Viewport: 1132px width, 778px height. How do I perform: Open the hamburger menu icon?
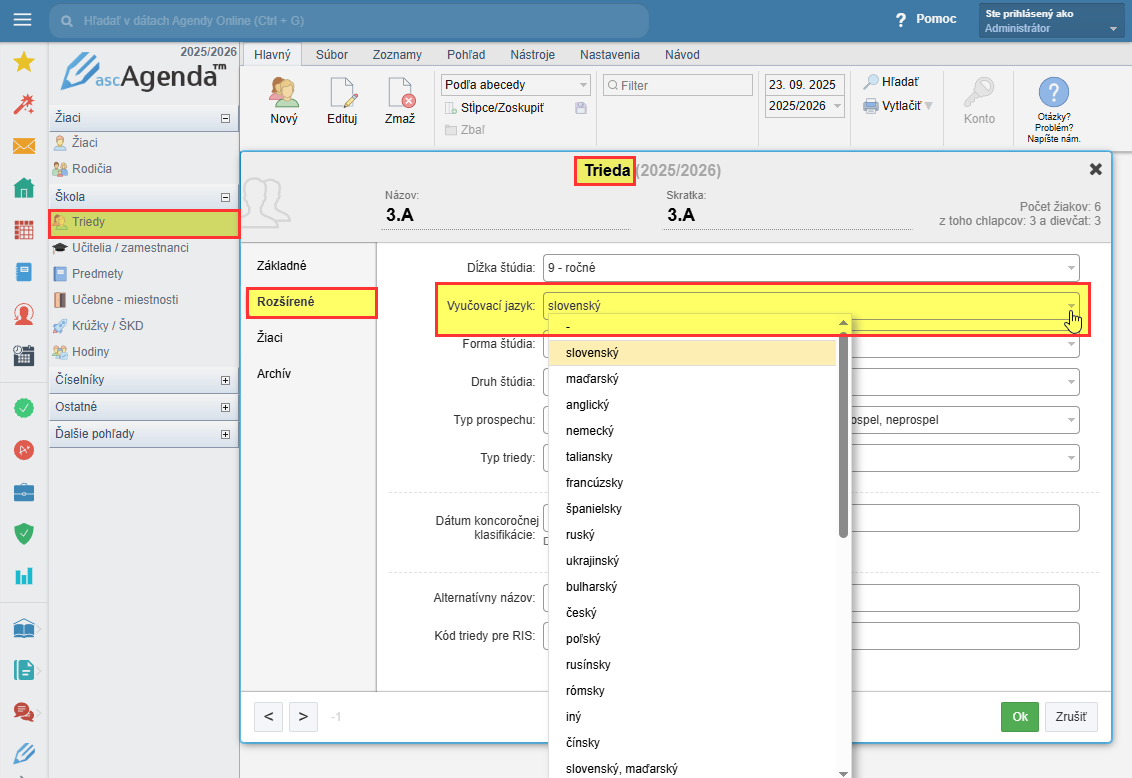[x=22, y=20]
